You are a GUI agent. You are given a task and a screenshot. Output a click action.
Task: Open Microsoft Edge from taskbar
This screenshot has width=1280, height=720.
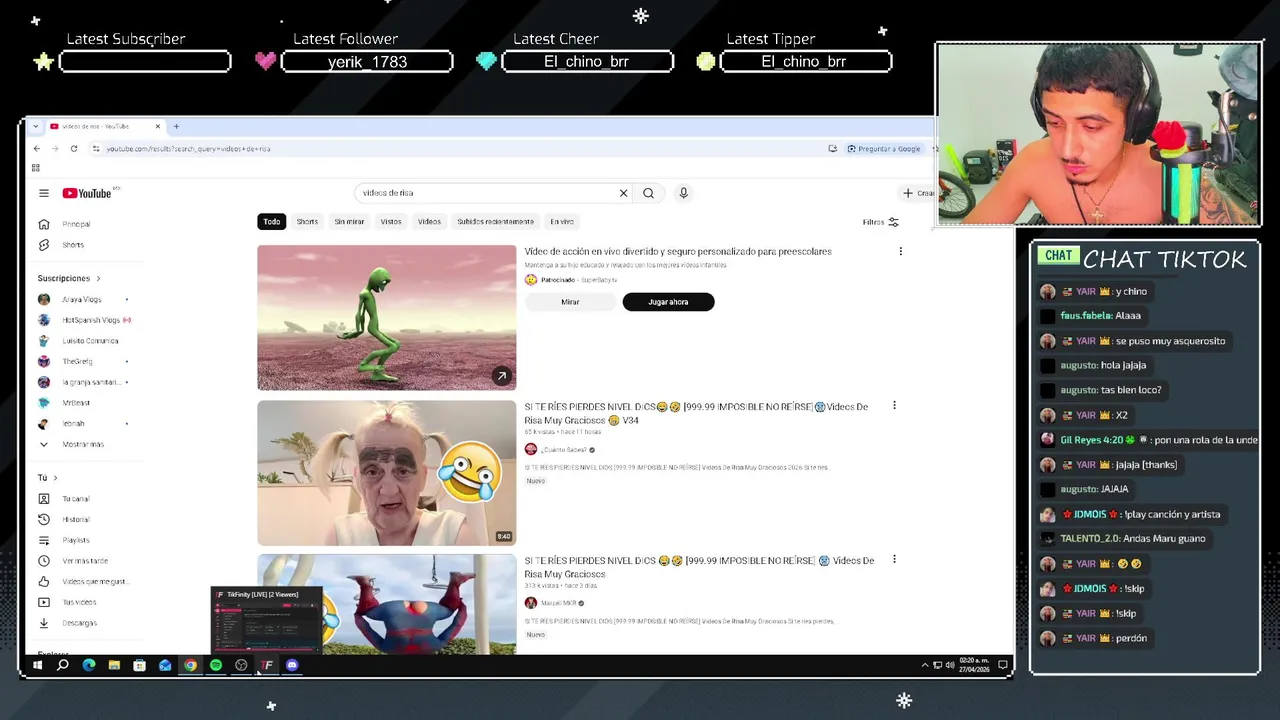point(89,665)
